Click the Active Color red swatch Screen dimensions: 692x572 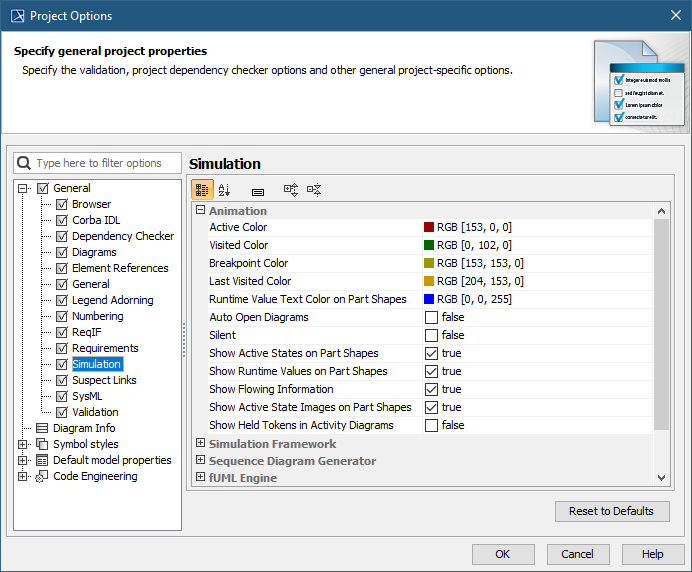429,227
